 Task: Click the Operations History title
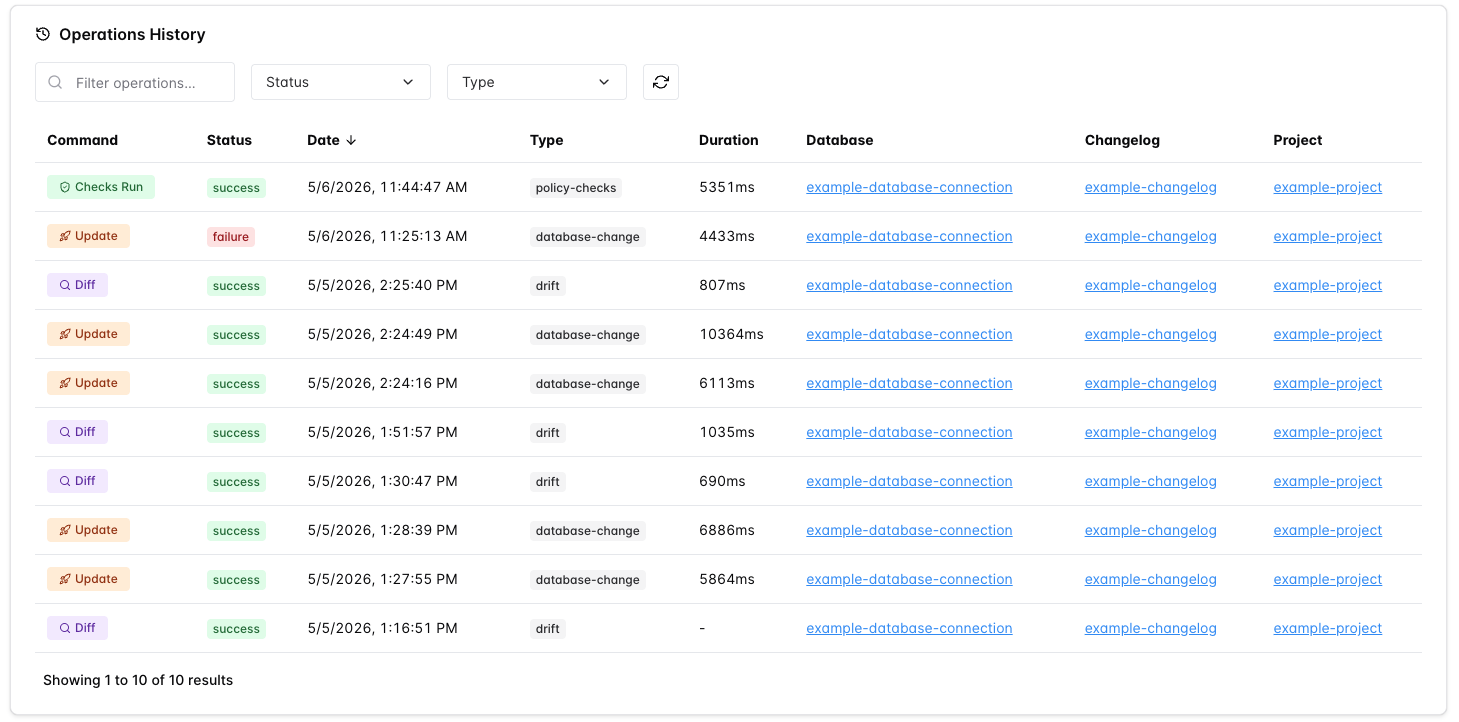[x=132, y=34]
